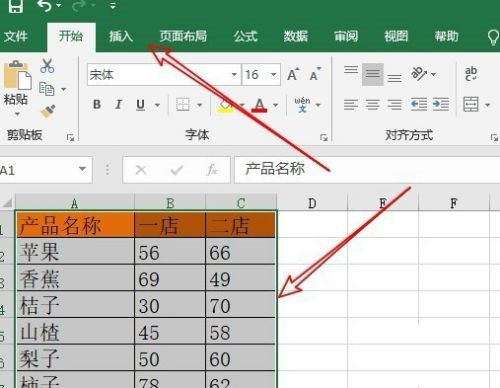Open the 剪贴板 clipboard dialog launcher
The width and height of the screenshot is (500, 388).
(70, 137)
